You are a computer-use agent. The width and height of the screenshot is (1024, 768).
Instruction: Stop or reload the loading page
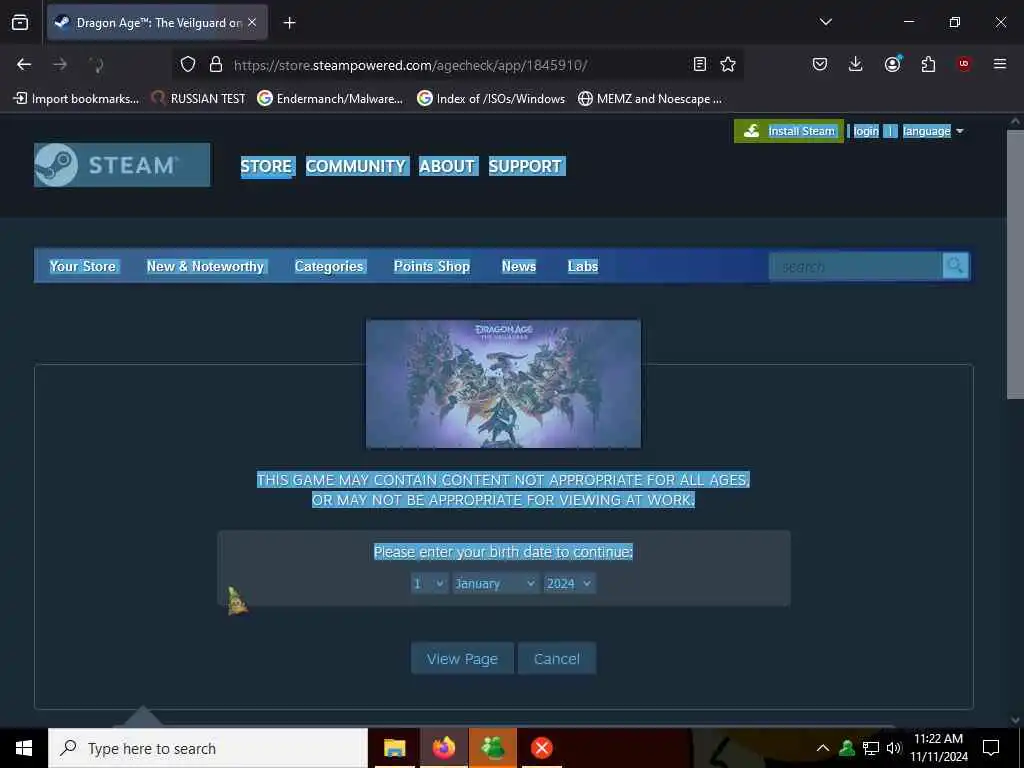96,64
